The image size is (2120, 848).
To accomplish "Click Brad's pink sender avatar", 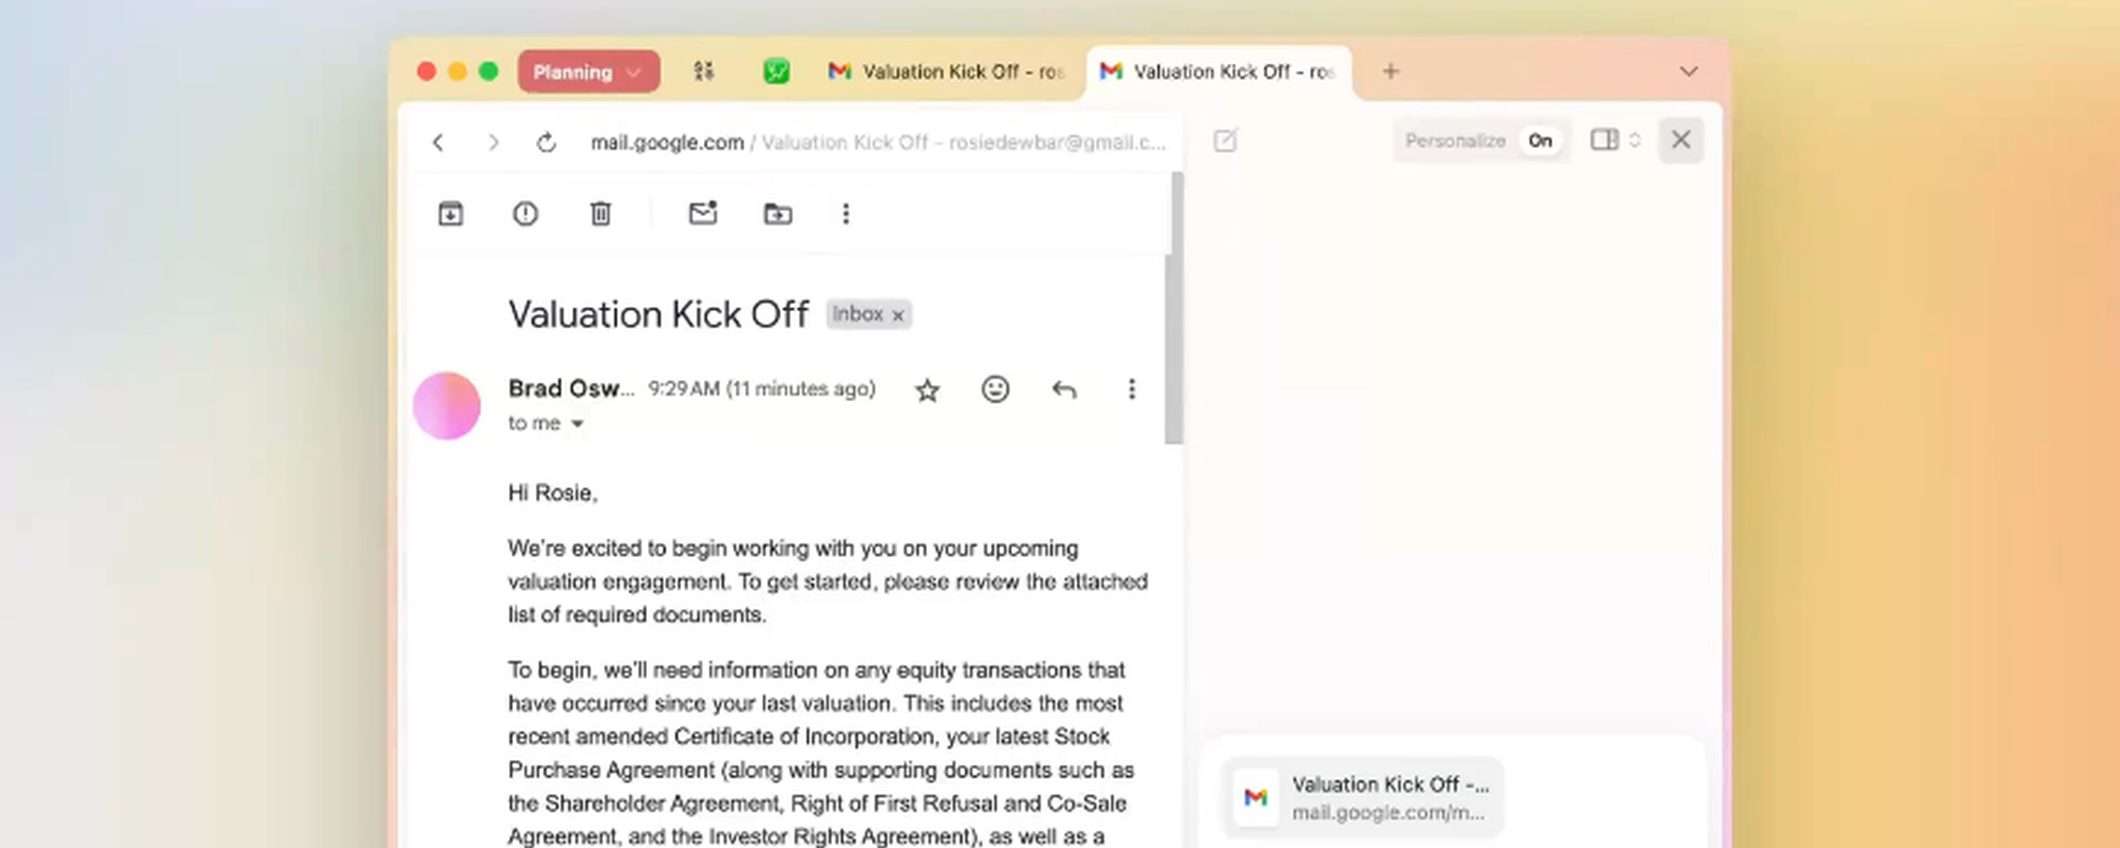I will pos(447,406).
